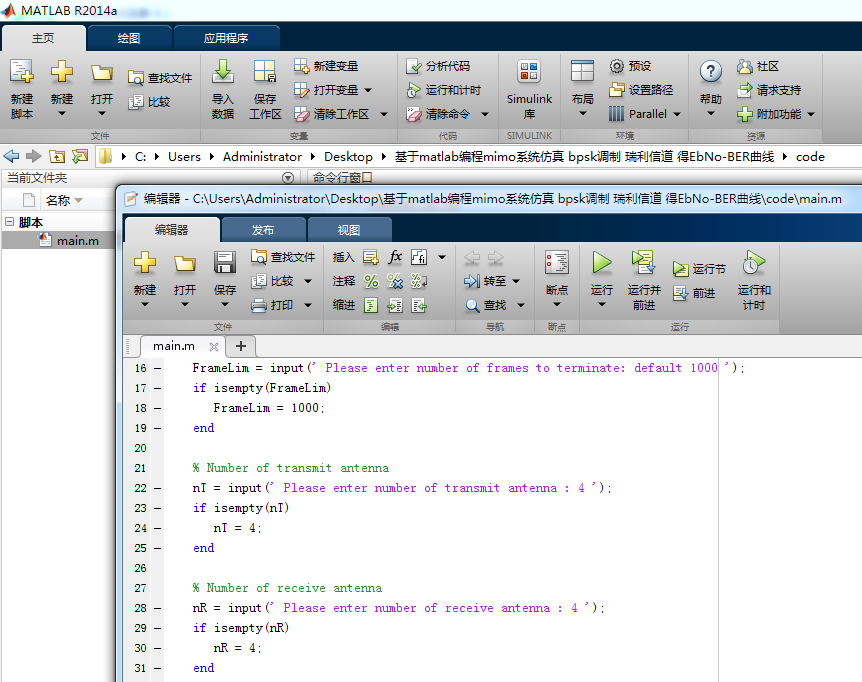Click the Save Workspace (保存工作区) icon
The width and height of the screenshot is (862, 682).
point(265,72)
